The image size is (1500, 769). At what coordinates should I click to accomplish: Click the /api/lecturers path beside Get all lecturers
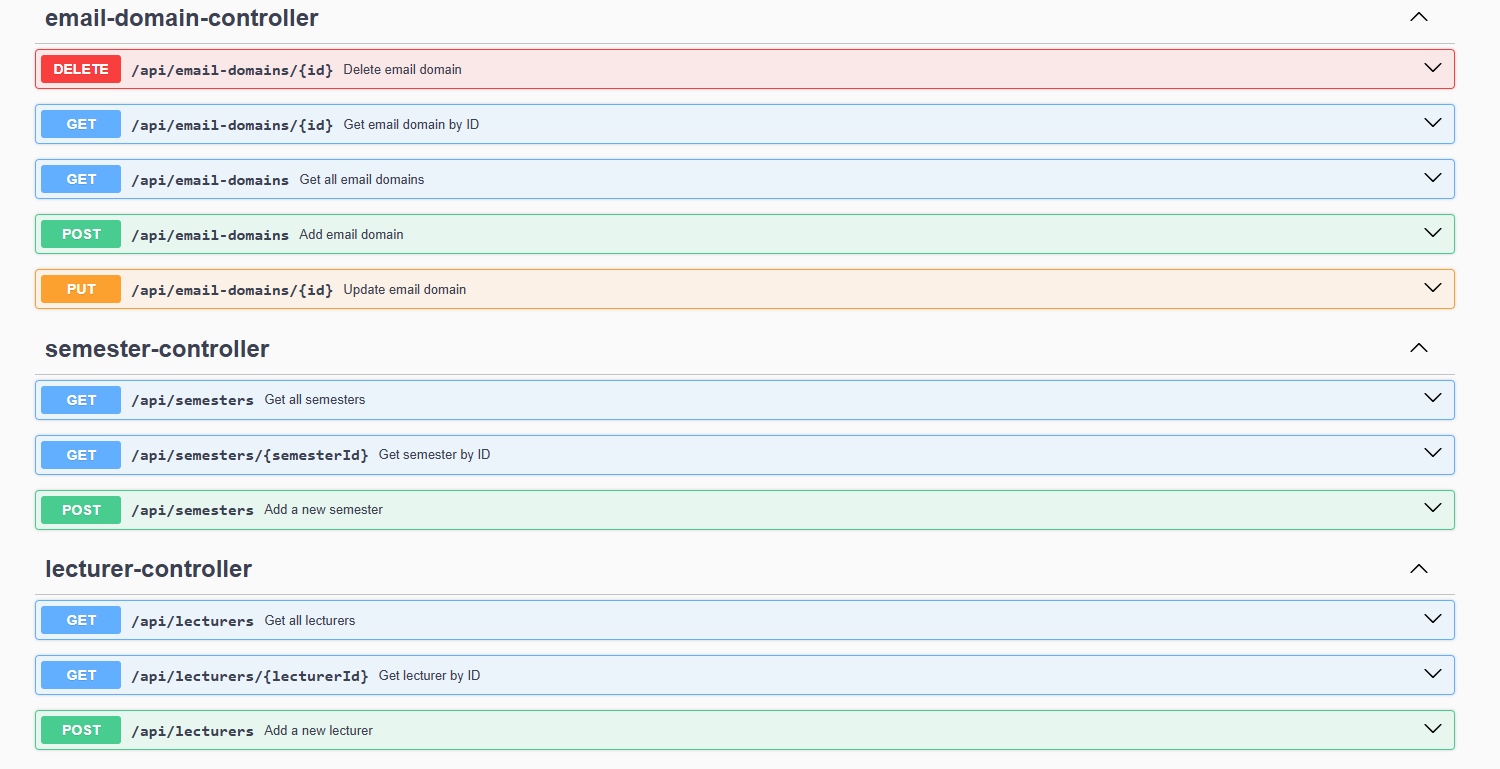pyautogui.click(x=193, y=621)
